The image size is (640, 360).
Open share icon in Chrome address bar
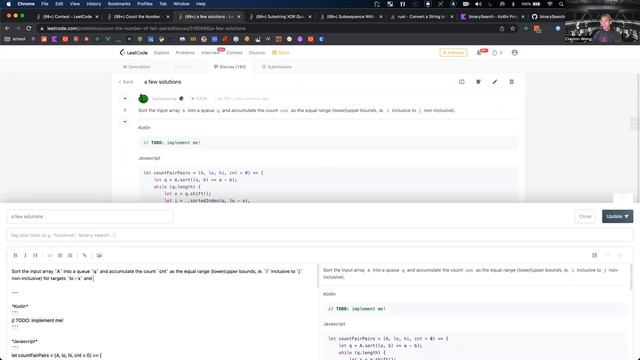tap(502, 29)
